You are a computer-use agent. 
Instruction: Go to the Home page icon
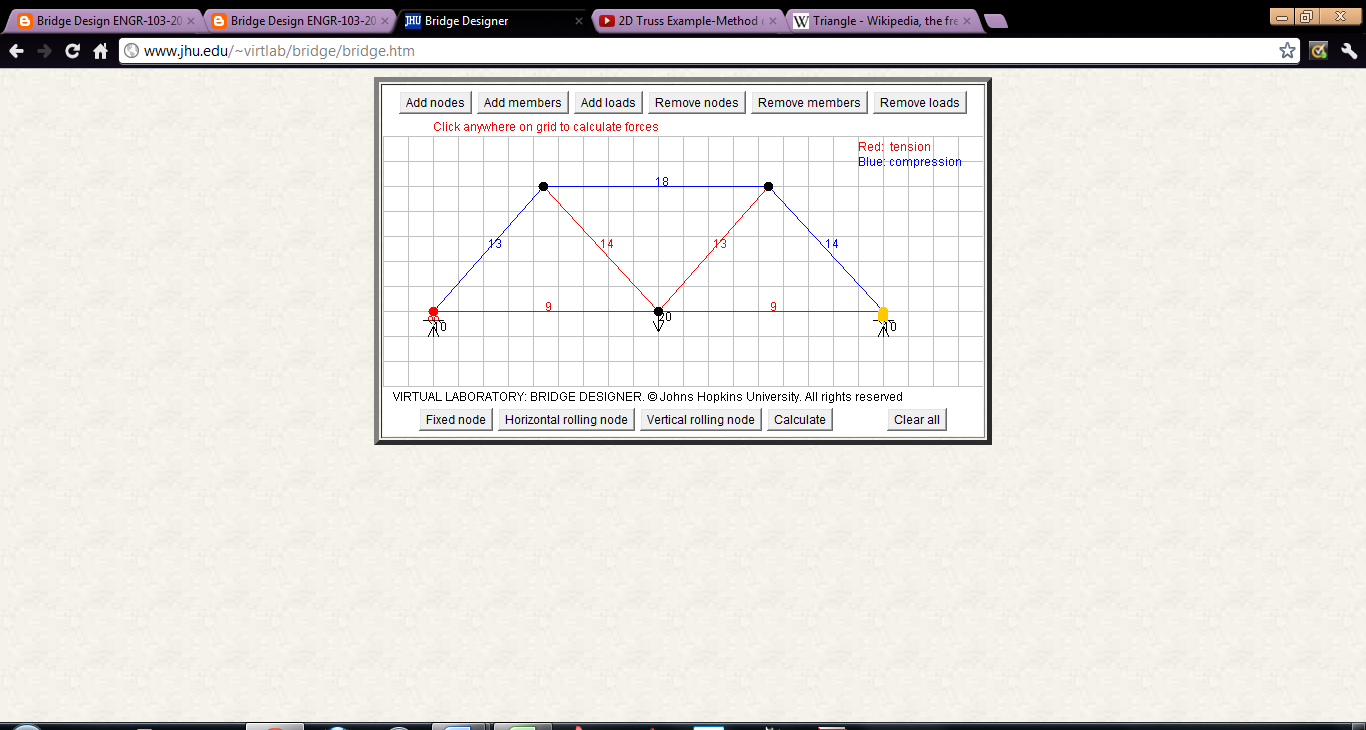click(x=100, y=51)
